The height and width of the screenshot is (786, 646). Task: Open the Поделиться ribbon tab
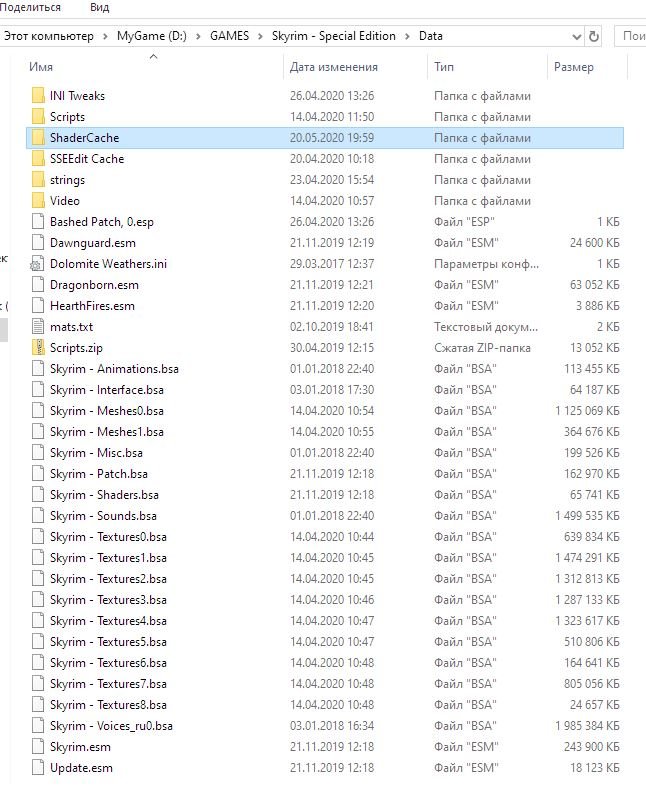pyautogui.click(x=31, y=7)
